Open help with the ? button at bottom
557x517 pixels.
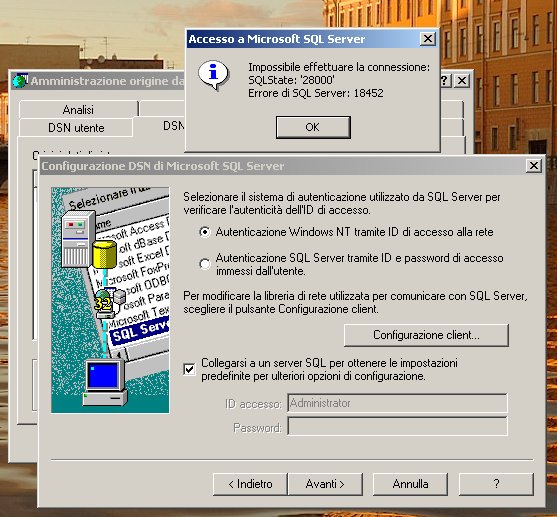[496, 484]
